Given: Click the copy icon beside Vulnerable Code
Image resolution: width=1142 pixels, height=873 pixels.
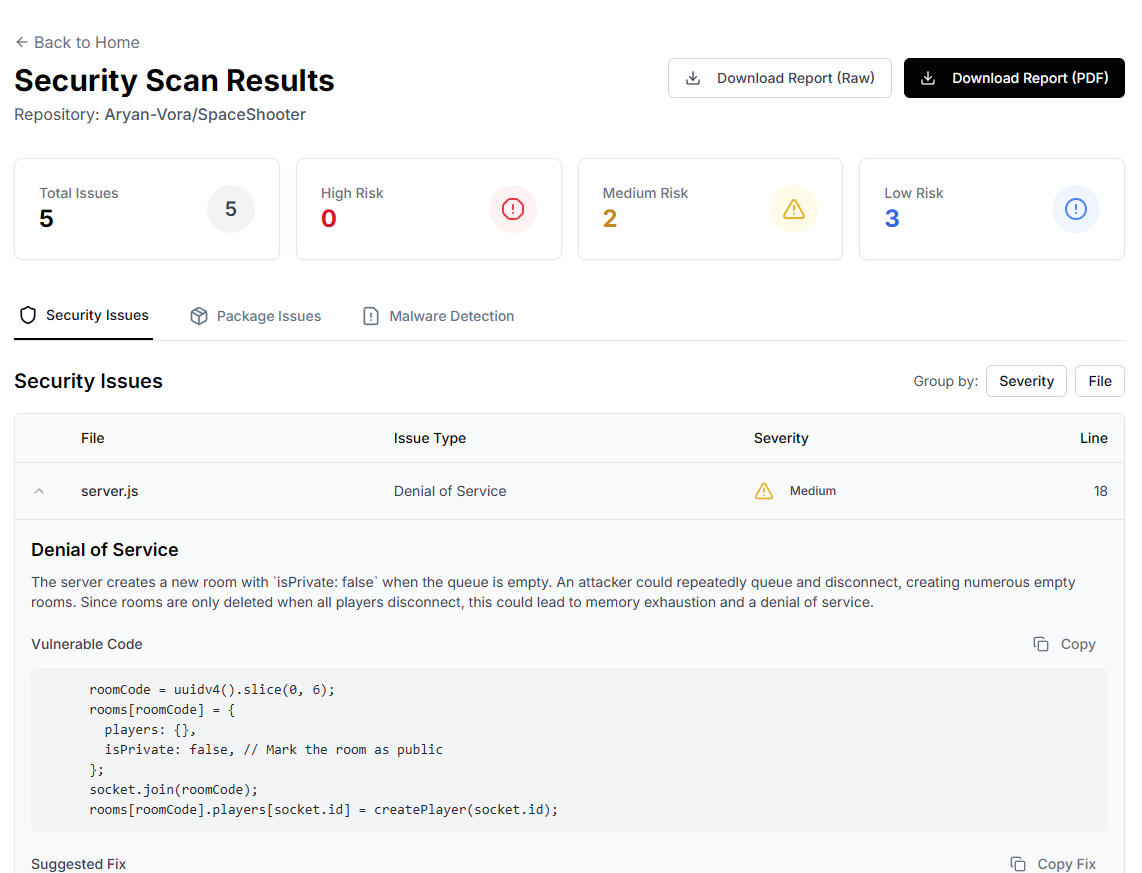Looking at the screenshot, I should (1041, 644).
